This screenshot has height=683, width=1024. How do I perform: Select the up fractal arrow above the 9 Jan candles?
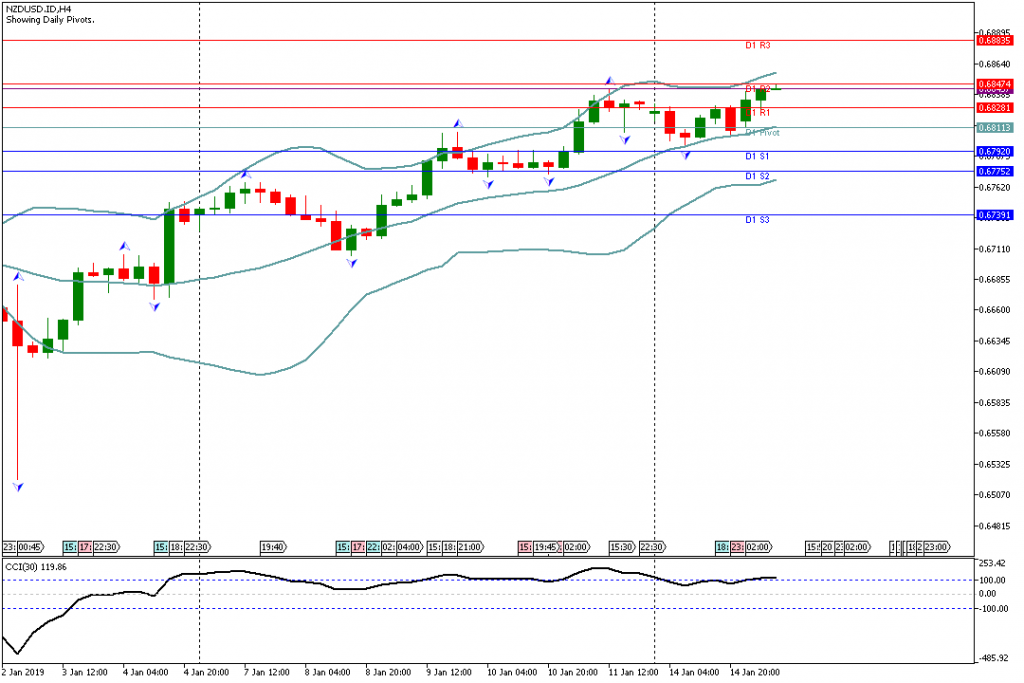pos(457,123)
